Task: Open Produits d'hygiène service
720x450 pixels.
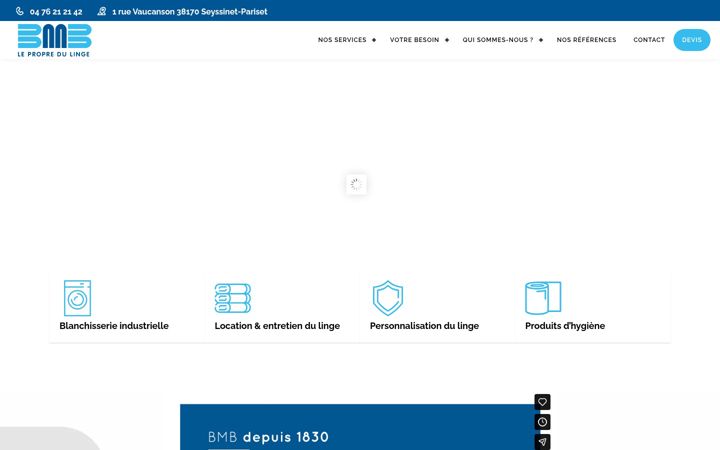Action: [x=565, y=326]
